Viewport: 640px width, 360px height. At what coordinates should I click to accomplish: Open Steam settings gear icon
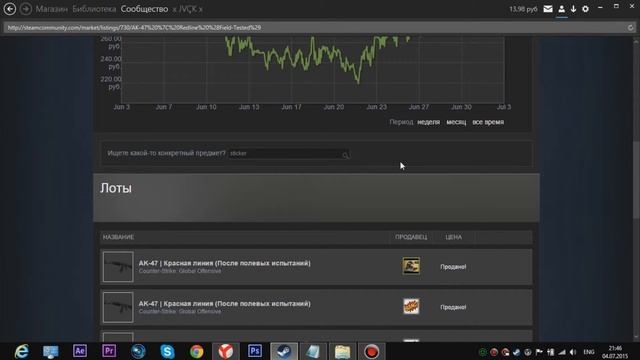pyautogui.click(x=585, y=9)
